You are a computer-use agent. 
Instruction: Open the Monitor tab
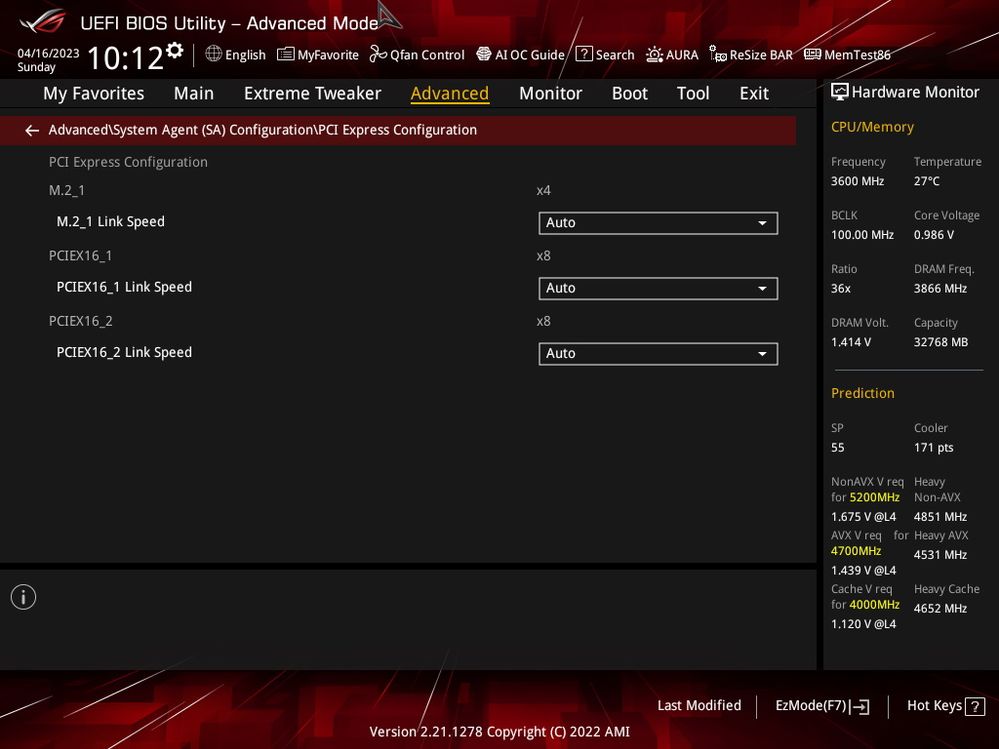(550, 93)
